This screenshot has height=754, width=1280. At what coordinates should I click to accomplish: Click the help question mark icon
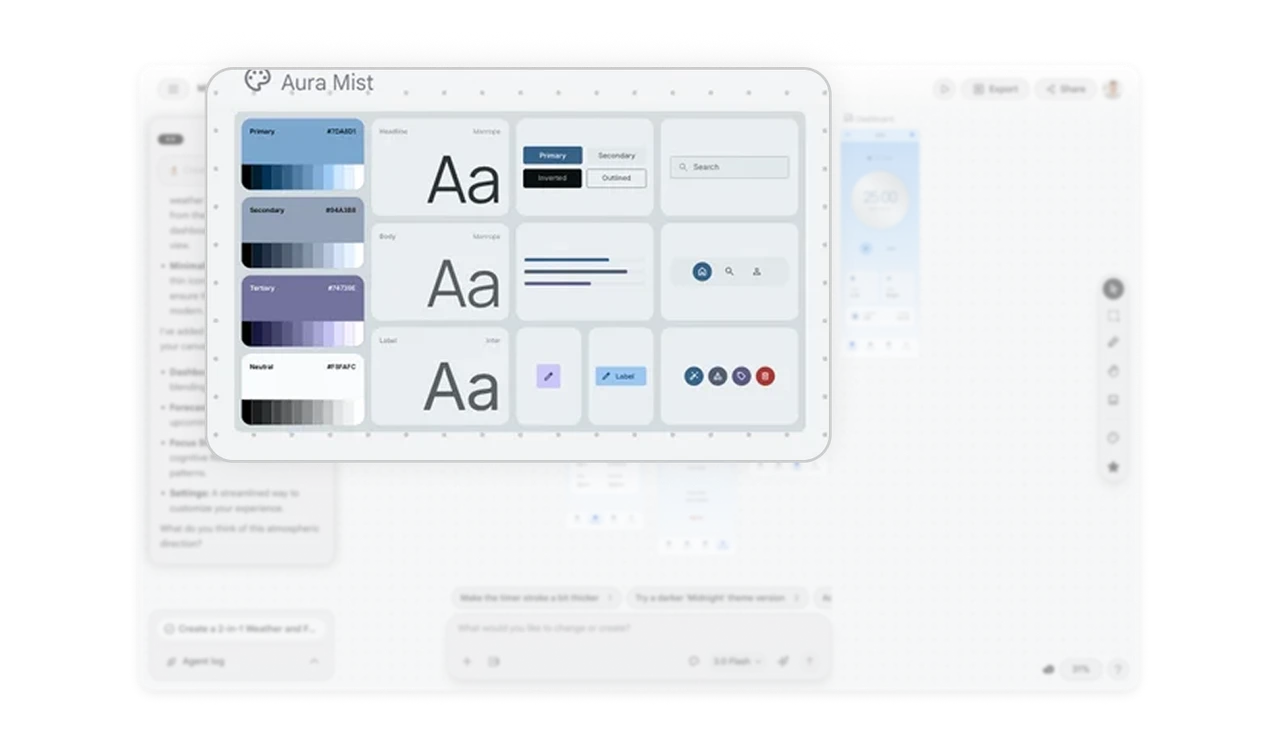pos(1118,669)
